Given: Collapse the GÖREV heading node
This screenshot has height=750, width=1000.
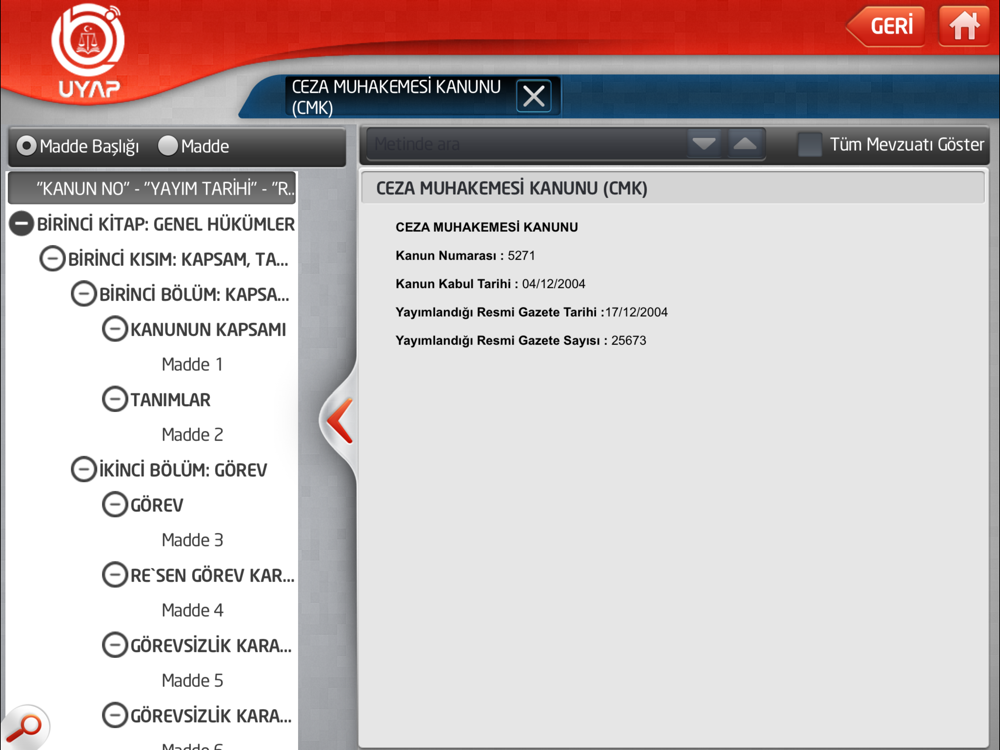Looking at the screenshot, I should 115,504.
